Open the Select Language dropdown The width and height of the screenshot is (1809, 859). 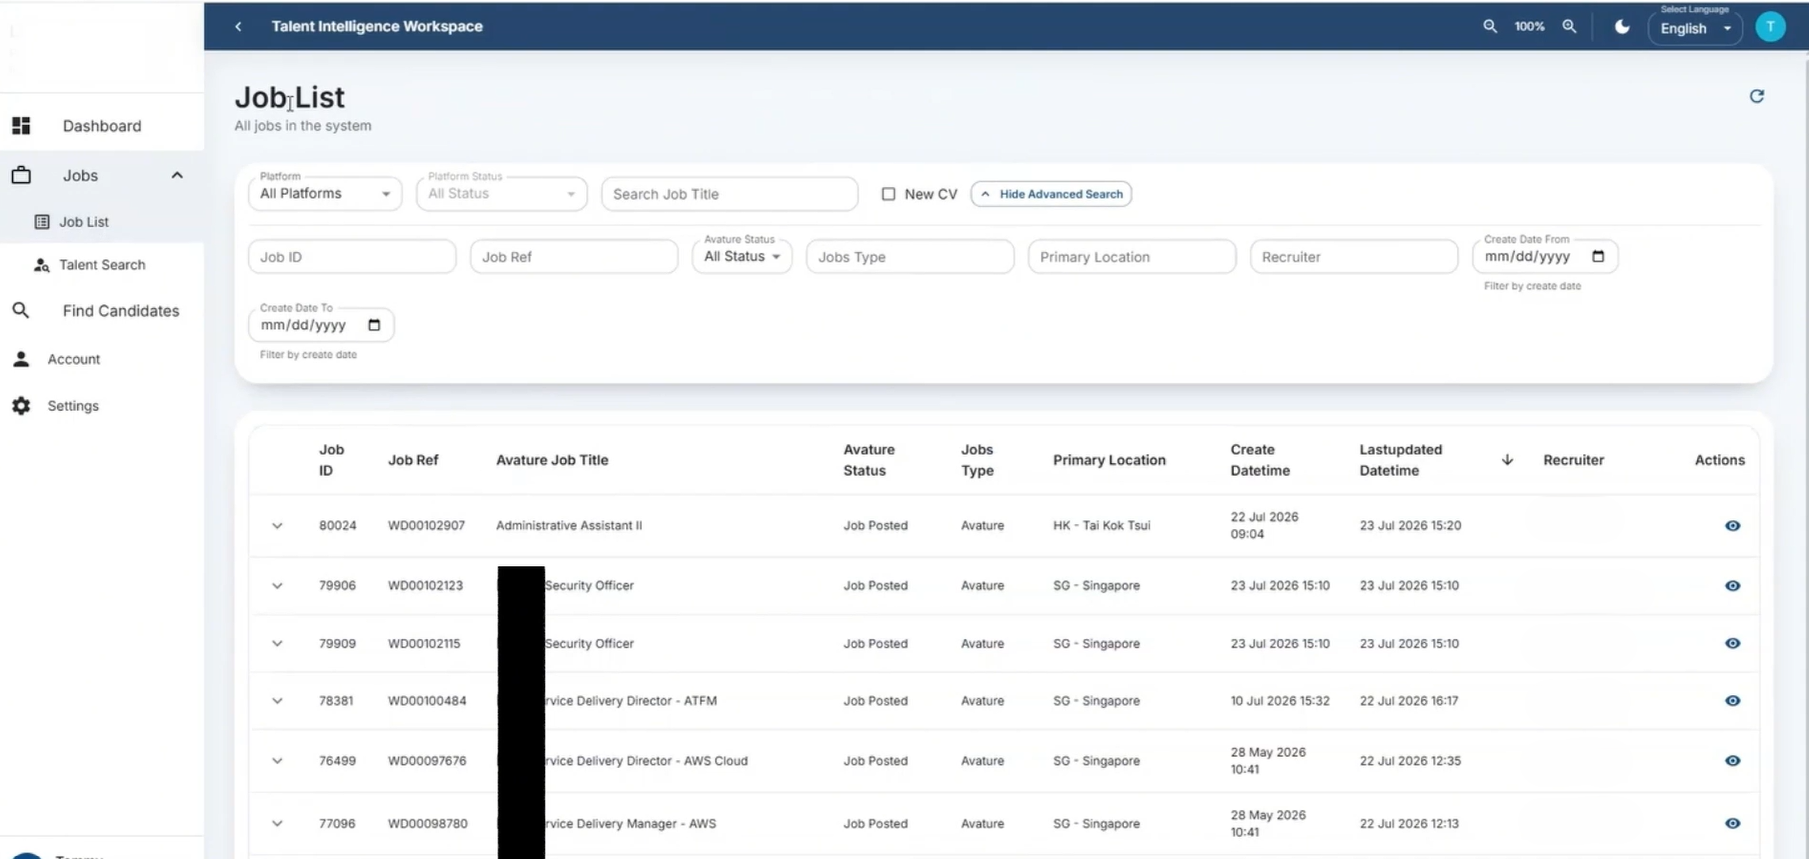click(1694, 28)
